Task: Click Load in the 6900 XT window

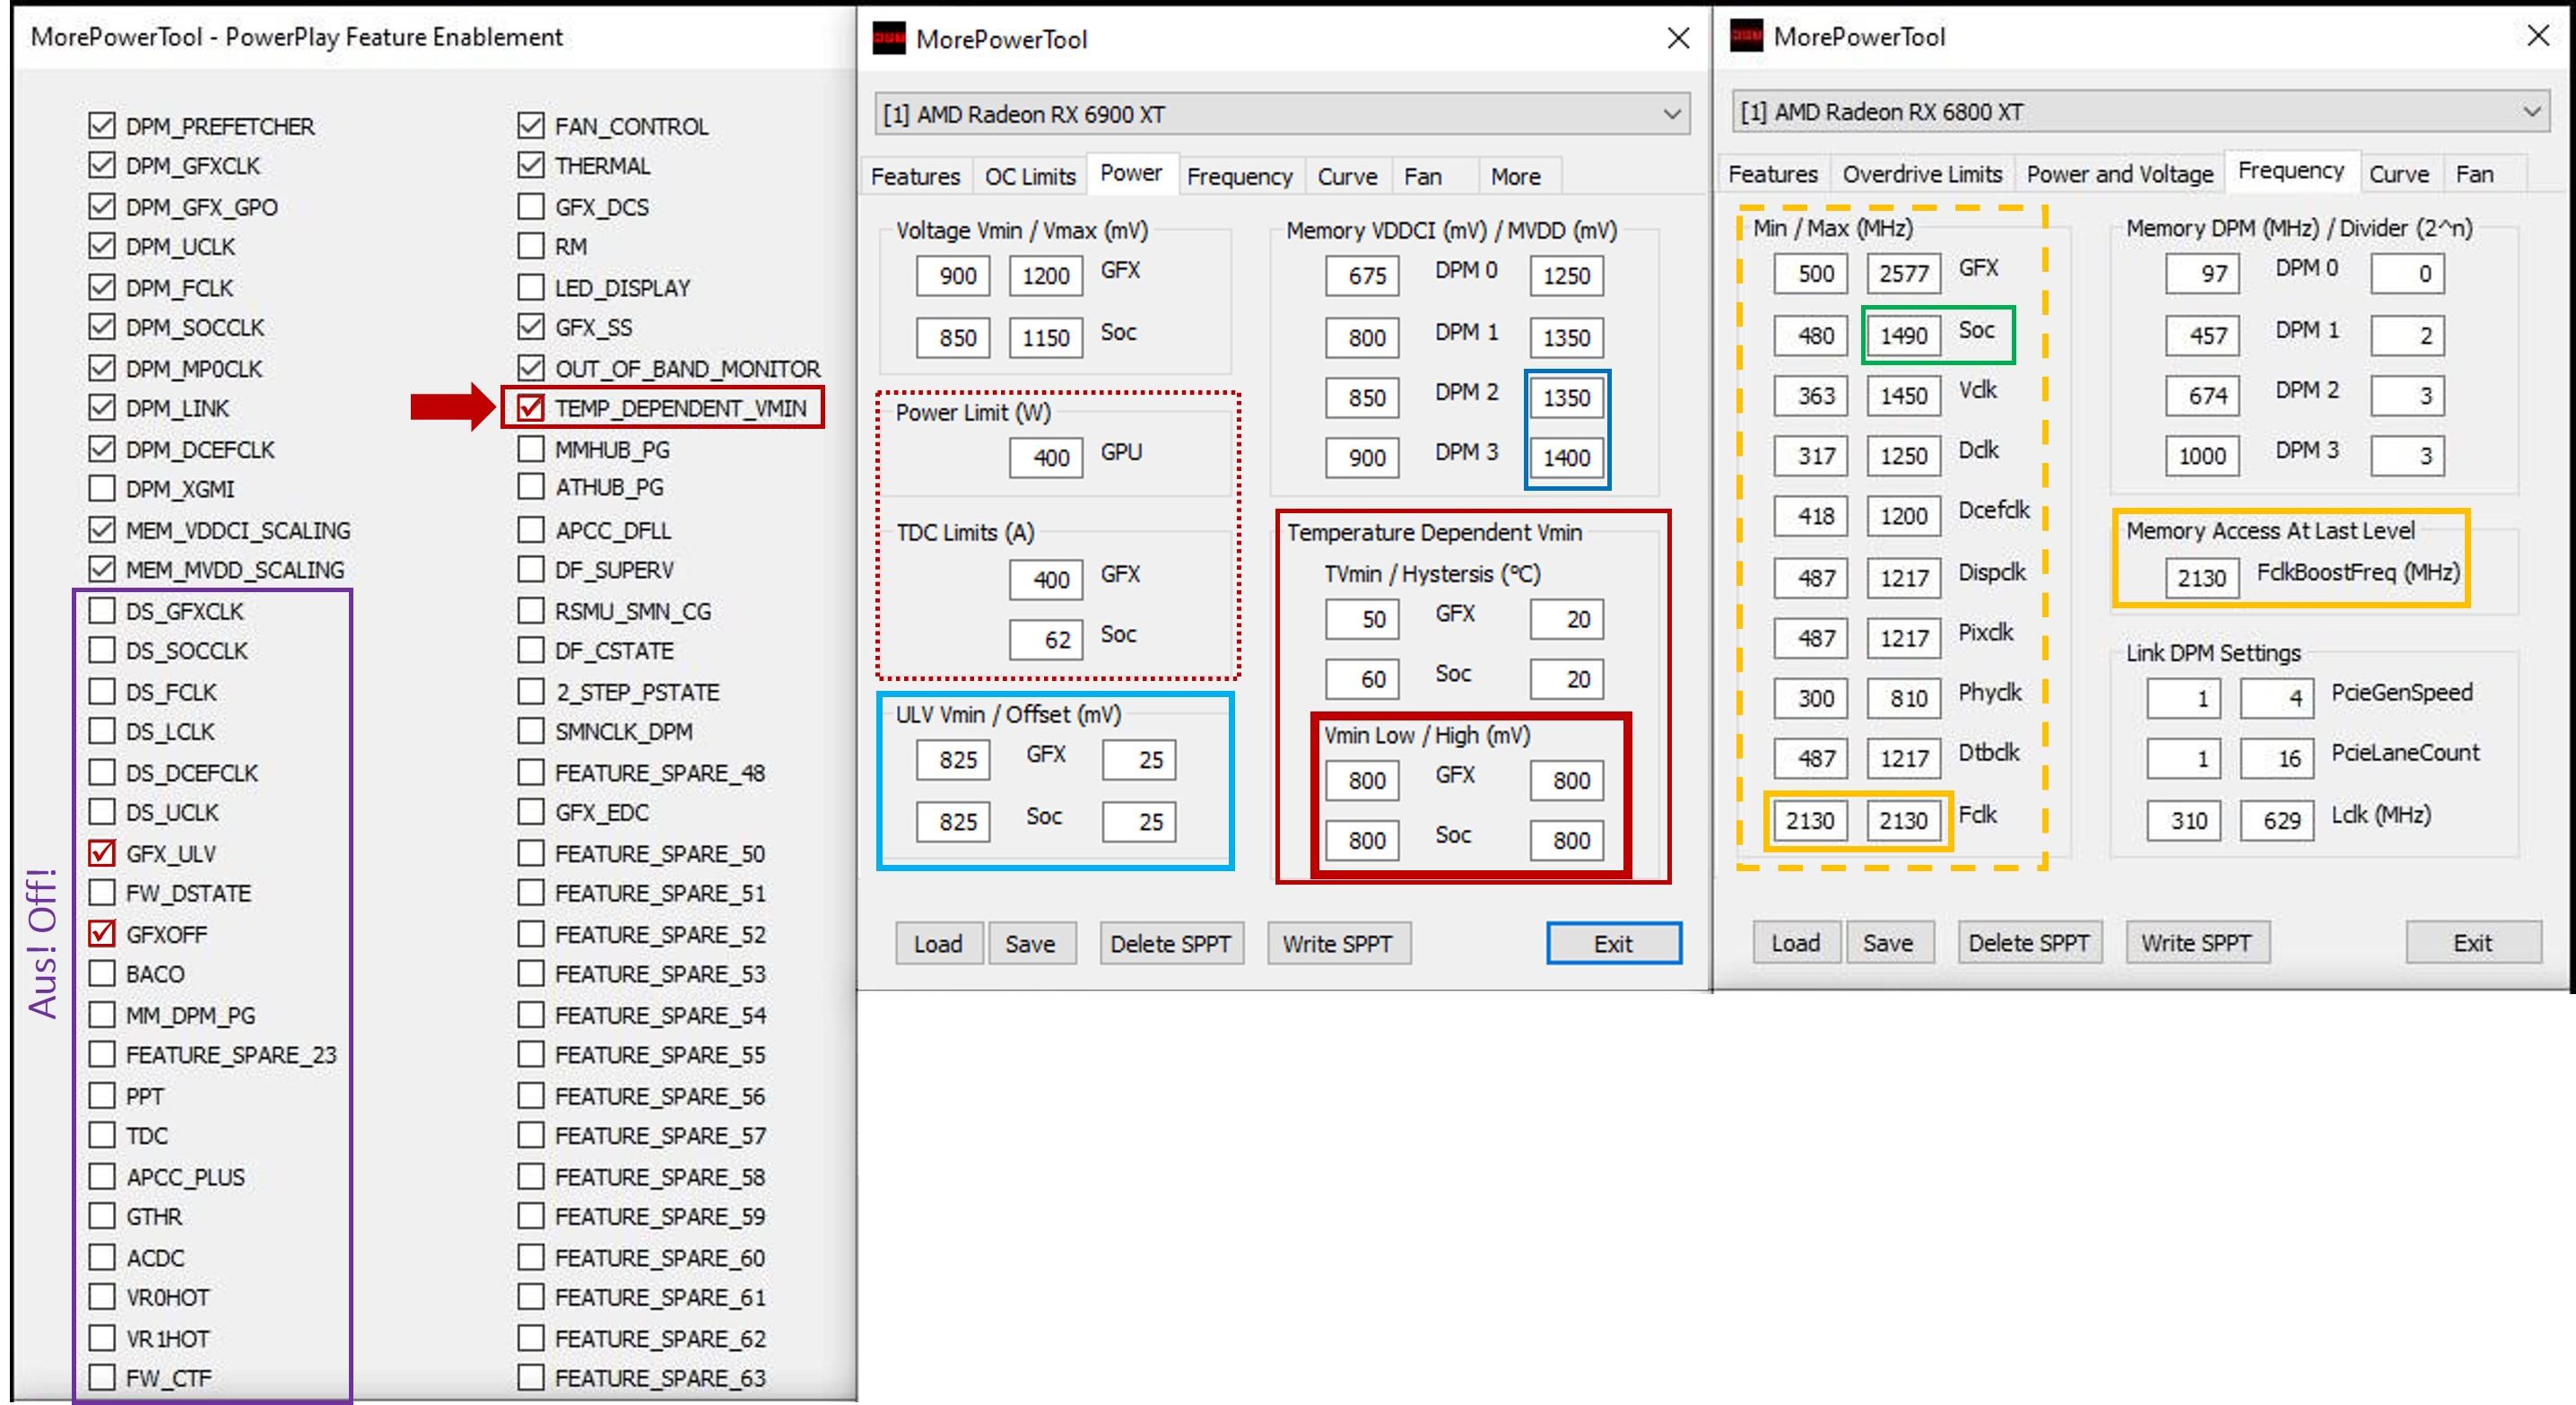Action: click(938, 943)
